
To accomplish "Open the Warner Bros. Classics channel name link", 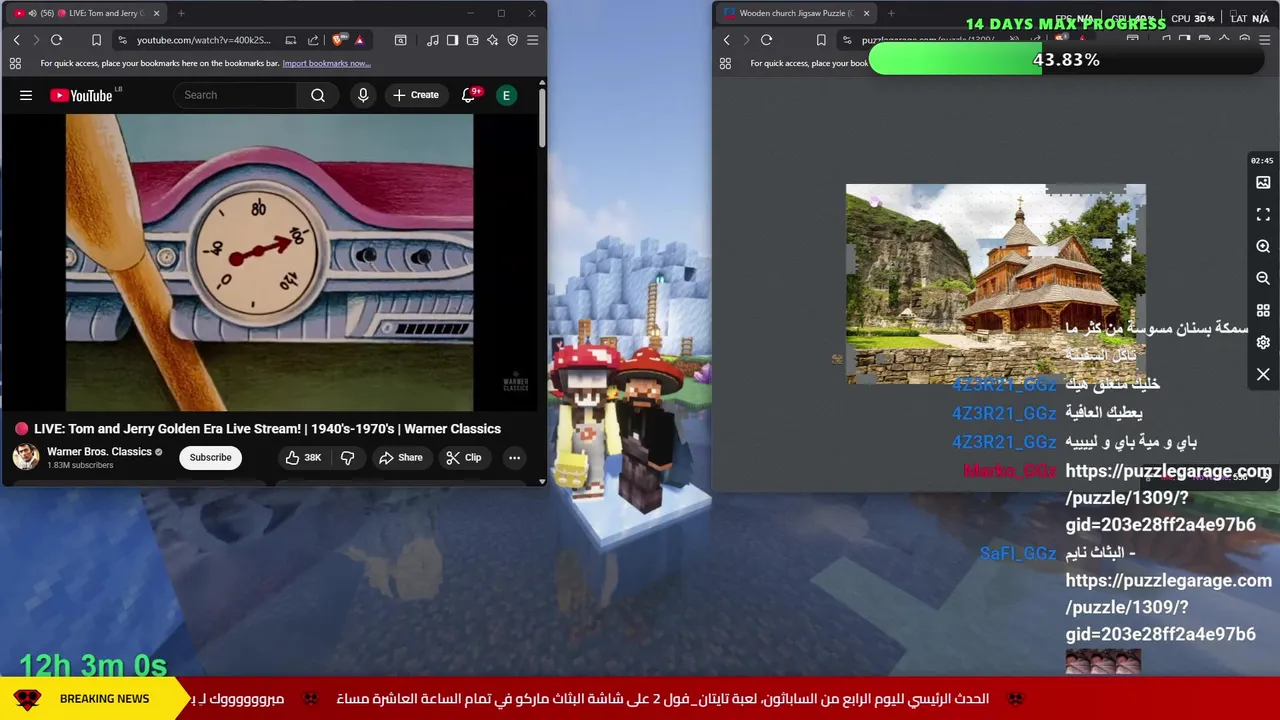I will (99, 452).
